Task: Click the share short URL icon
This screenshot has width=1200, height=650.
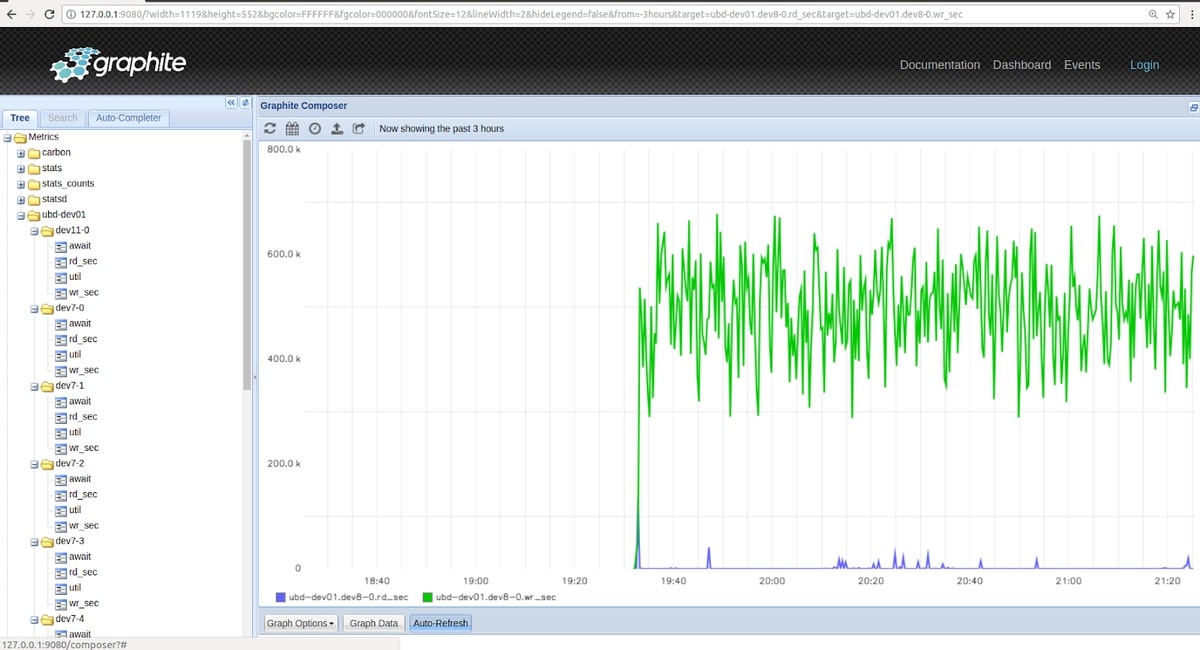Action: click(x=358, y=129)
